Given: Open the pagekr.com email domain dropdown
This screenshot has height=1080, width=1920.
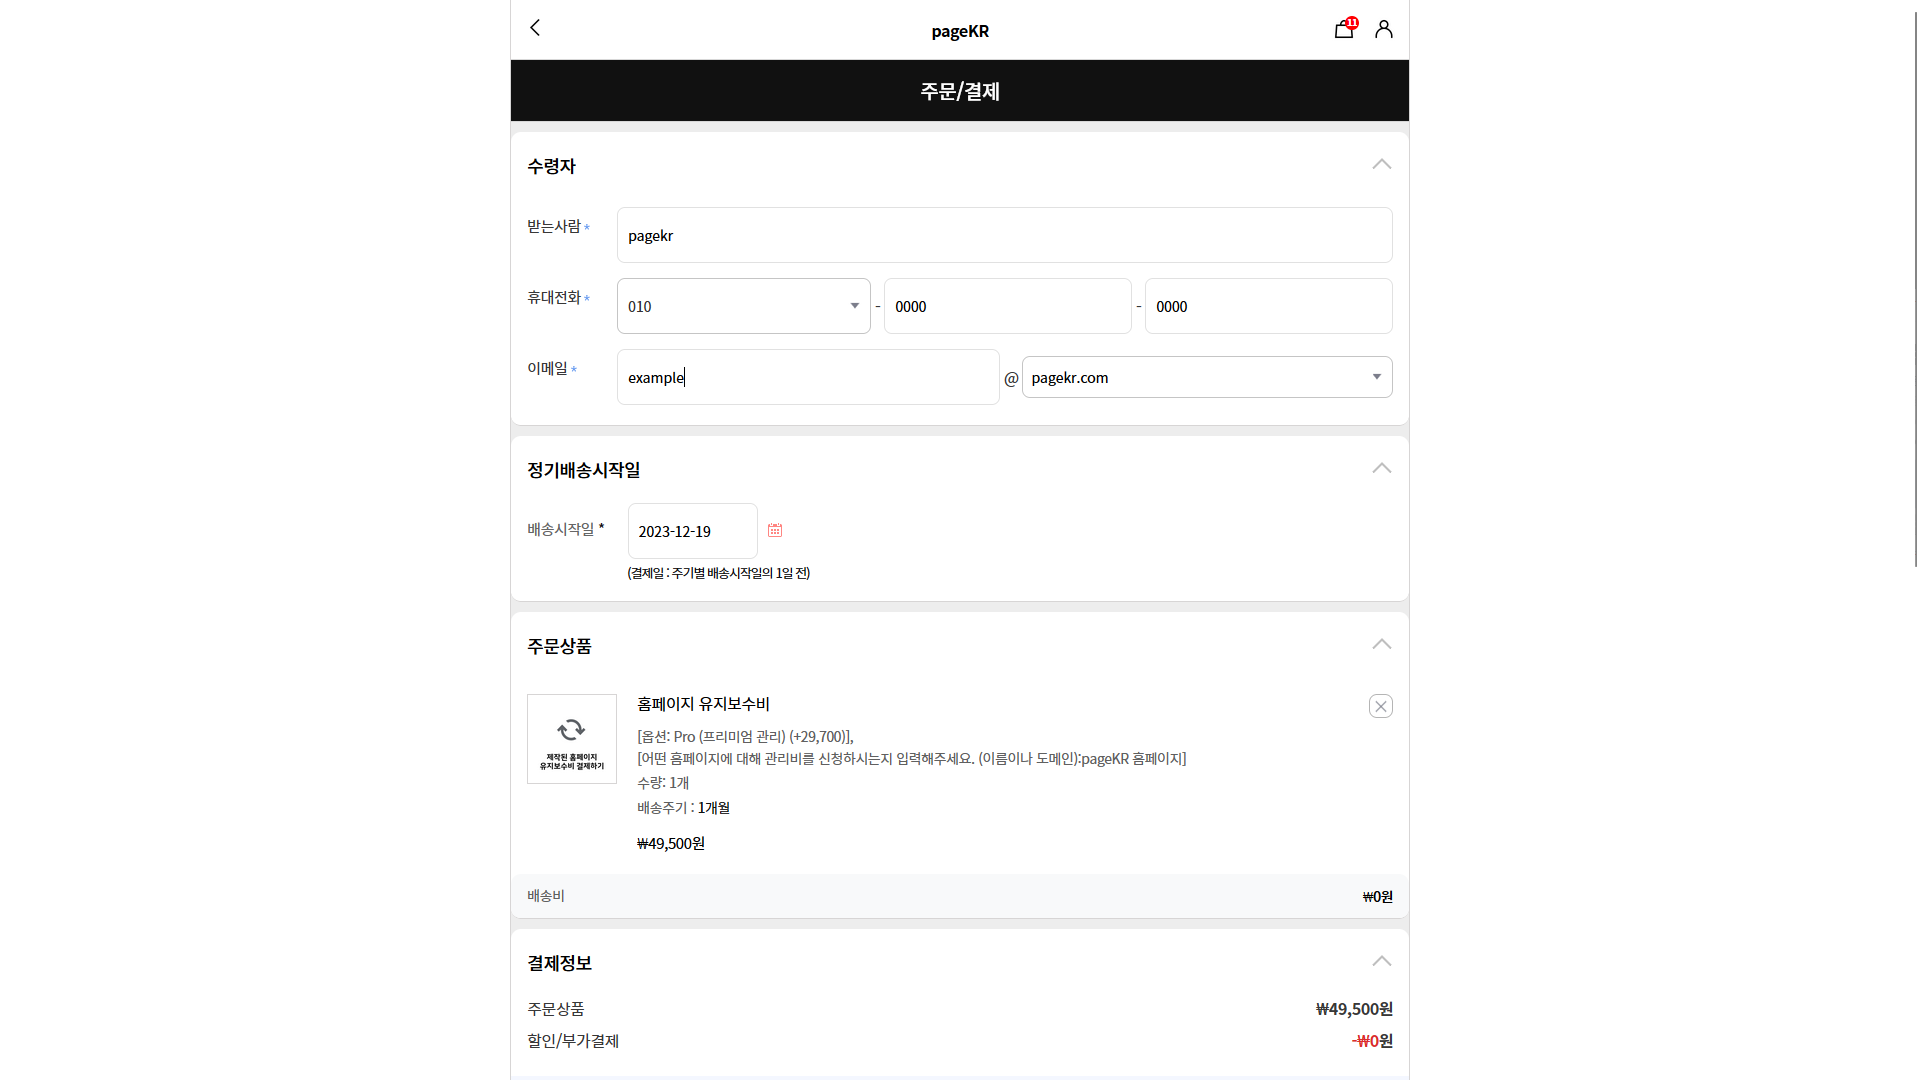Looking at the screenshot, I should [1207, 378].
